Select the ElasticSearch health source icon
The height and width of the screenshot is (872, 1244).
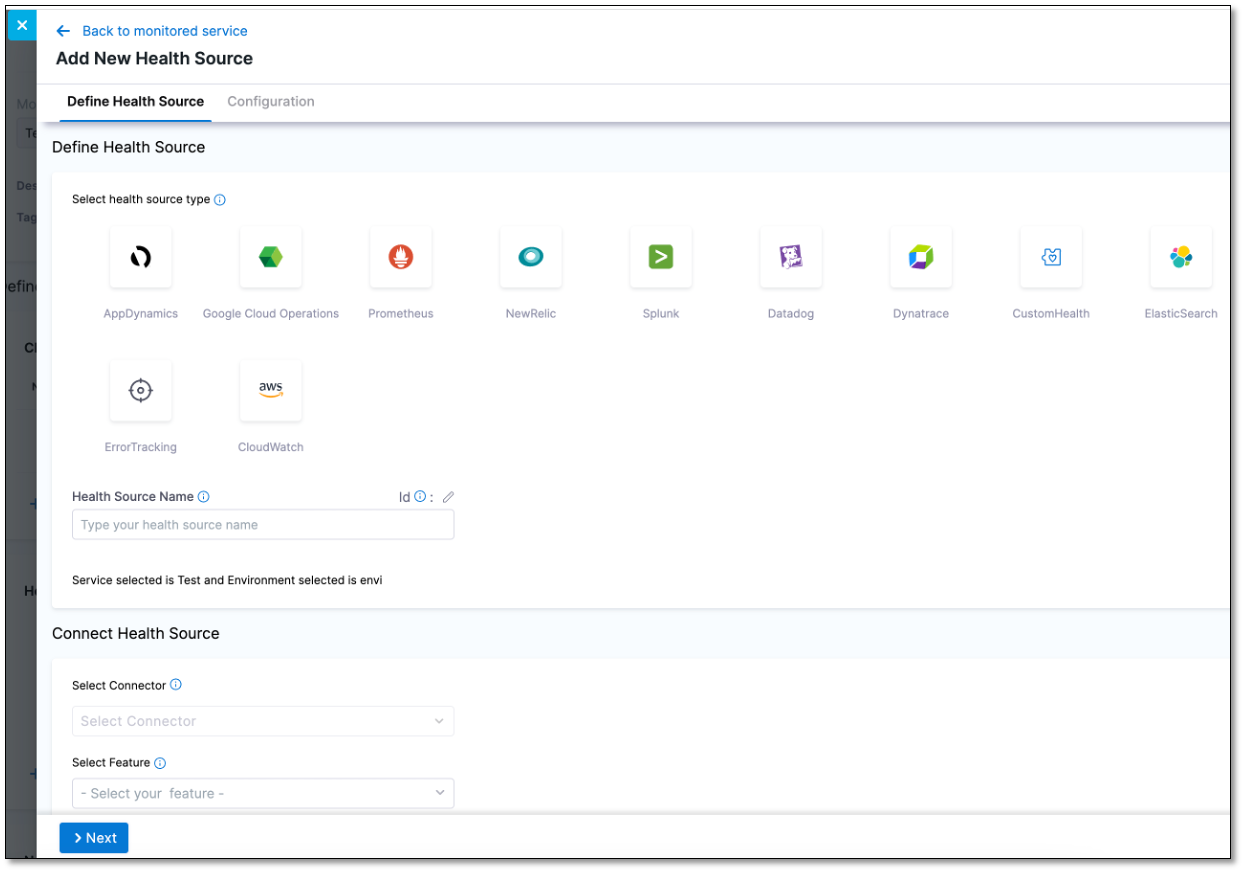click(1180, 257)
